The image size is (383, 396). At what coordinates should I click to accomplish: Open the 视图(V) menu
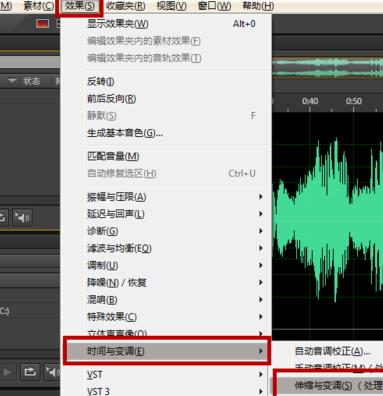[x=171, y=6]
